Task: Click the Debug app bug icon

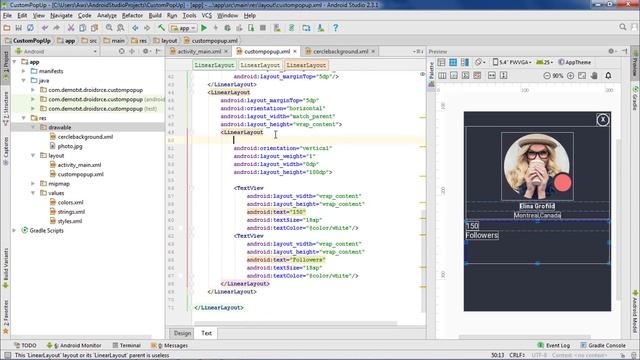Action: pyautogui.click(x=227, y=28)
